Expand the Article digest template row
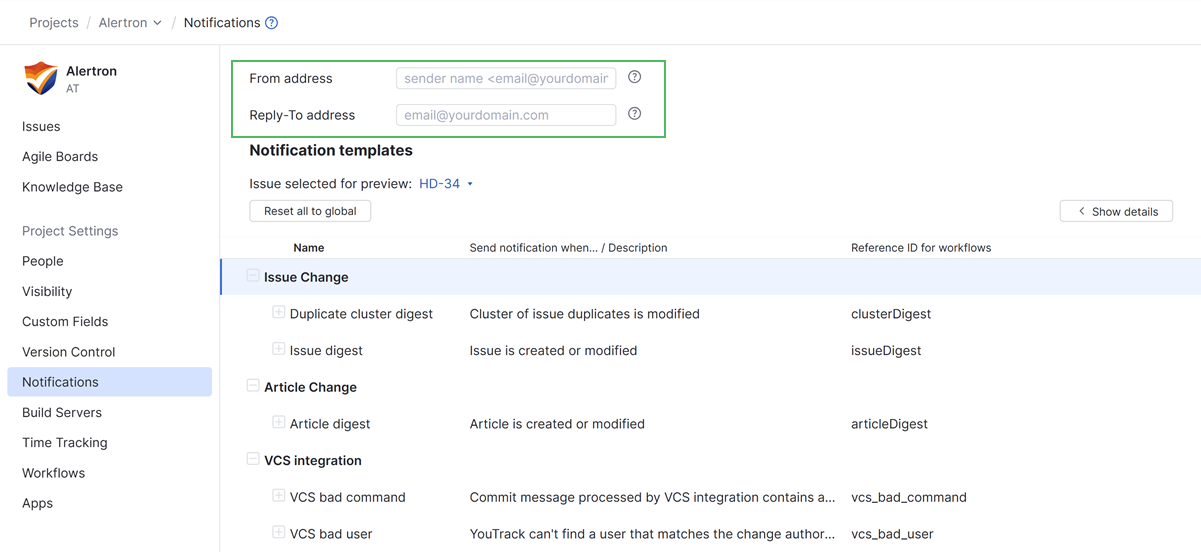This screenshot has height=552, width=1201. [x=278, y=423]
